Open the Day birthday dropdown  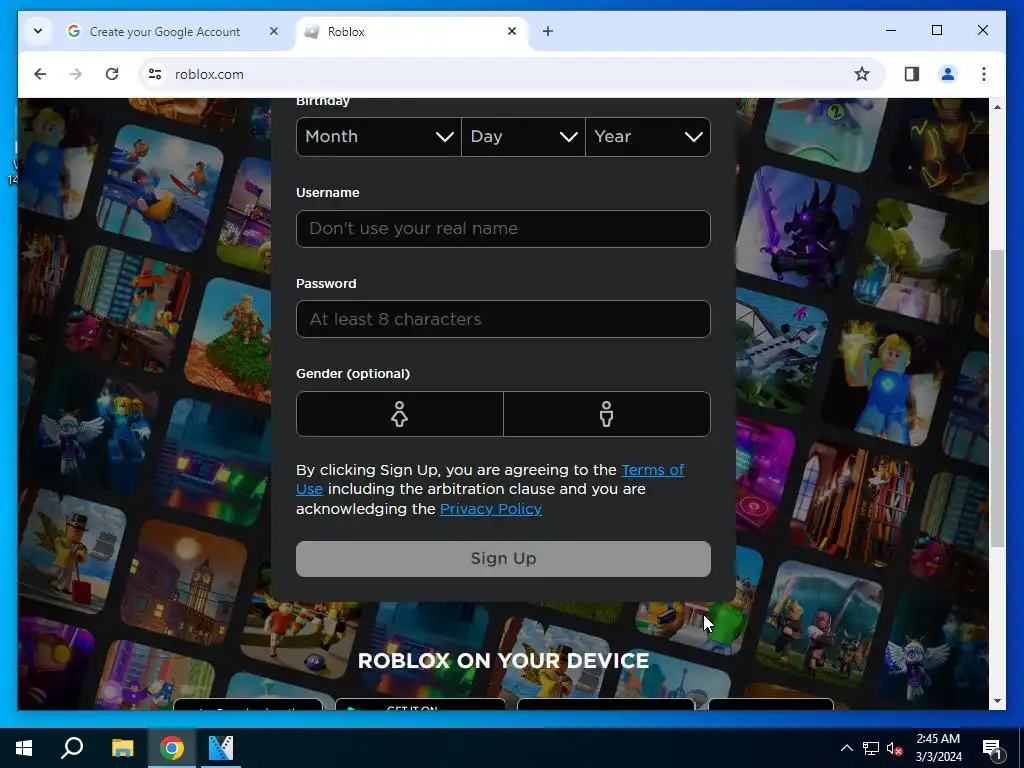(523, 136)
